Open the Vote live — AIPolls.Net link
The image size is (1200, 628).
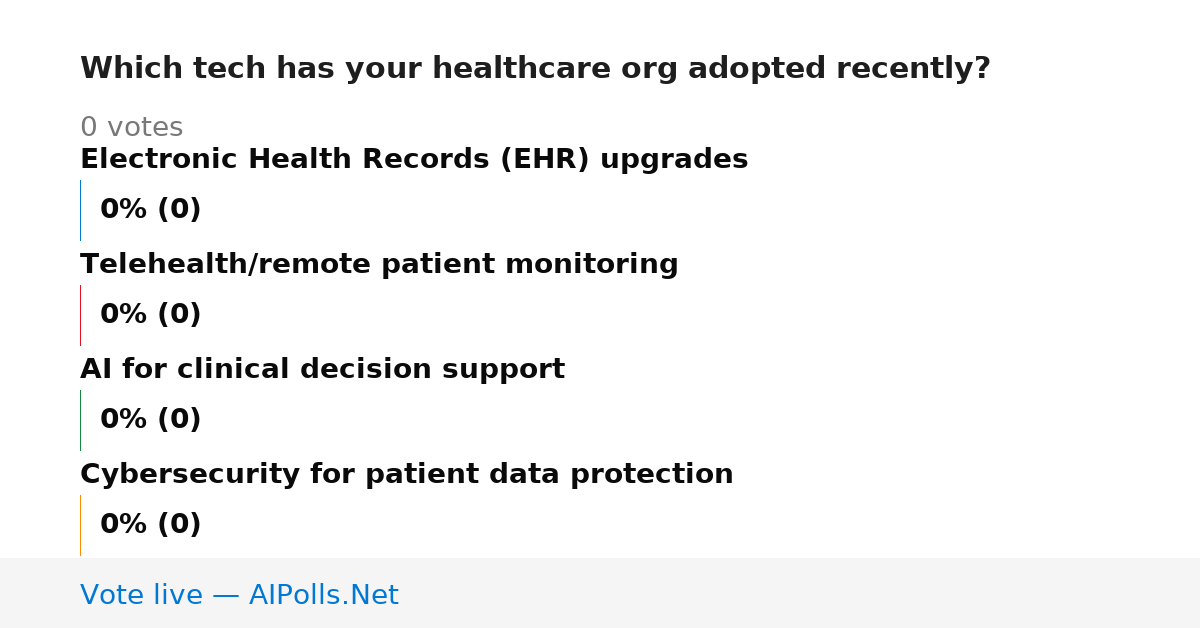pyautogui.click(x=239, y=596)
